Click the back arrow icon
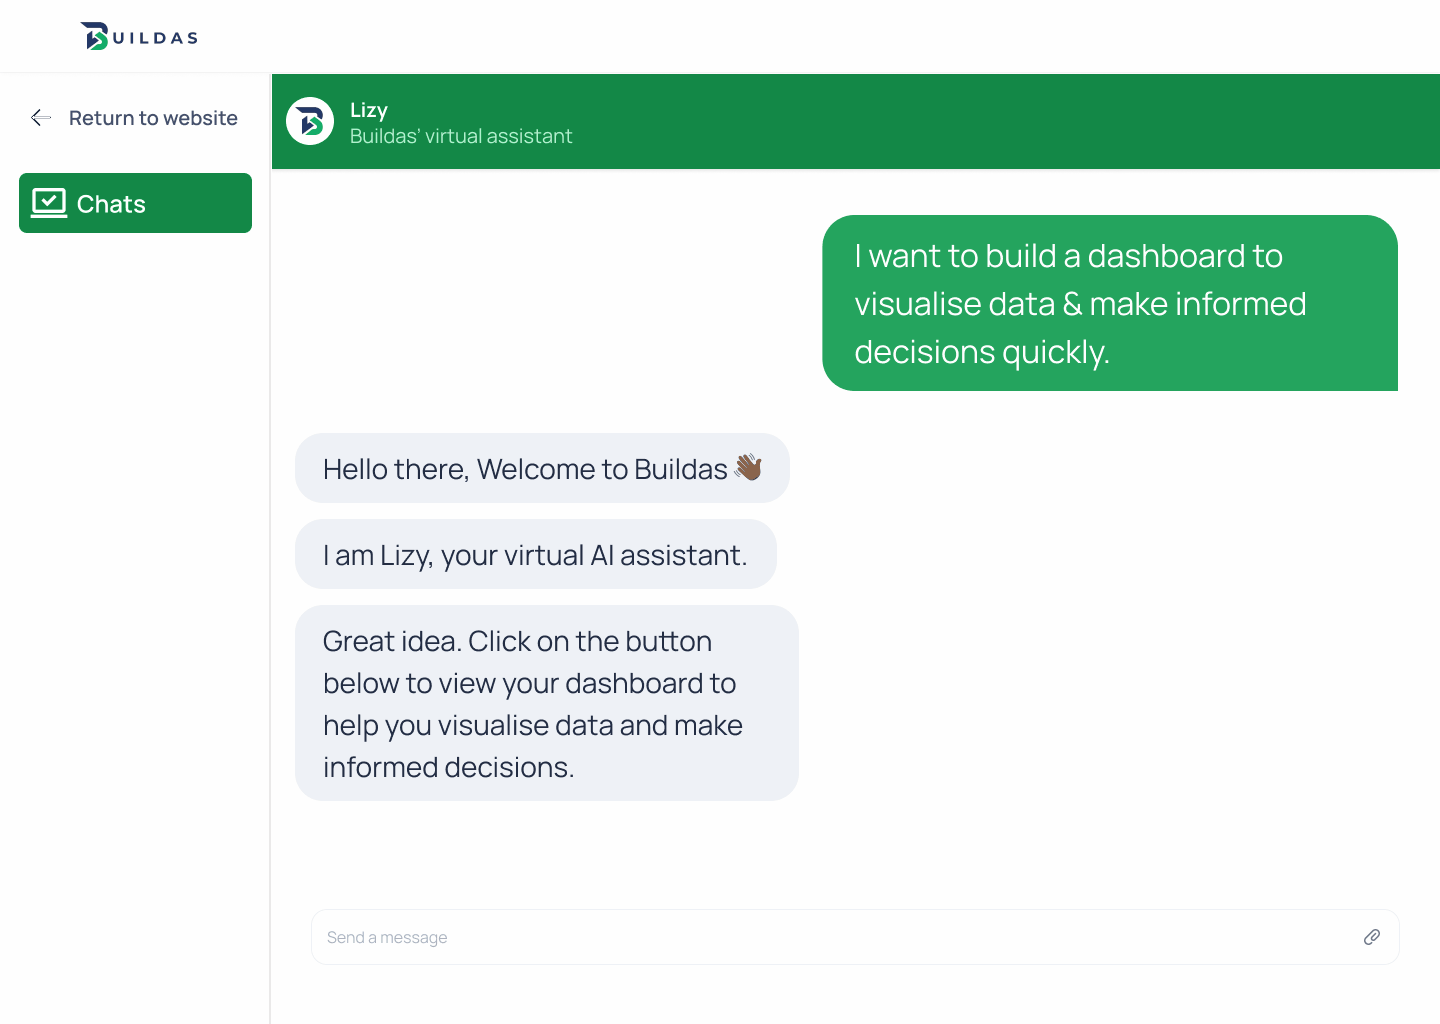The image size is (1440, 1024). click(41, 118)
